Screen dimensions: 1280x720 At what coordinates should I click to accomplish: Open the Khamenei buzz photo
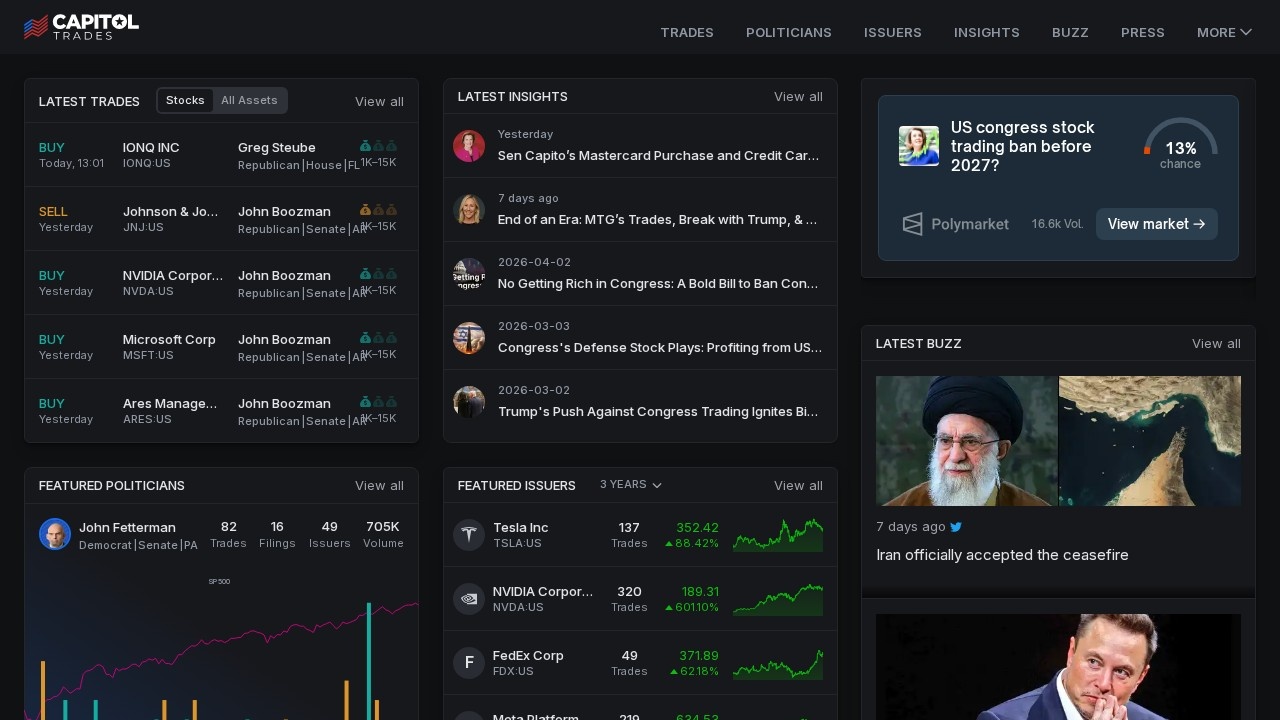coord(966,441)
